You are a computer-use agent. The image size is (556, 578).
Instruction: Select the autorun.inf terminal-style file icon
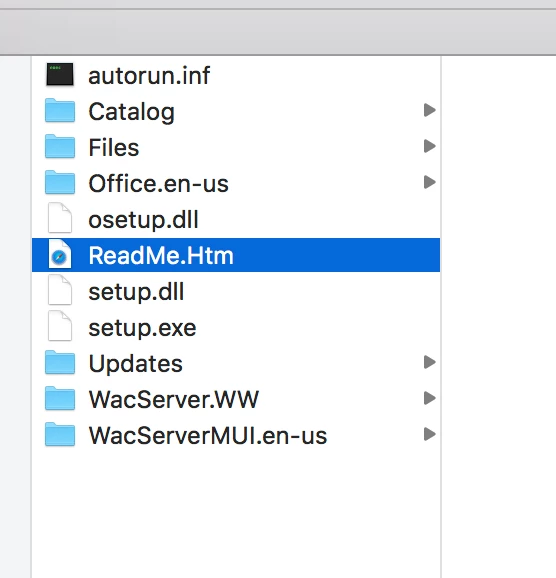tap(60, 74)
